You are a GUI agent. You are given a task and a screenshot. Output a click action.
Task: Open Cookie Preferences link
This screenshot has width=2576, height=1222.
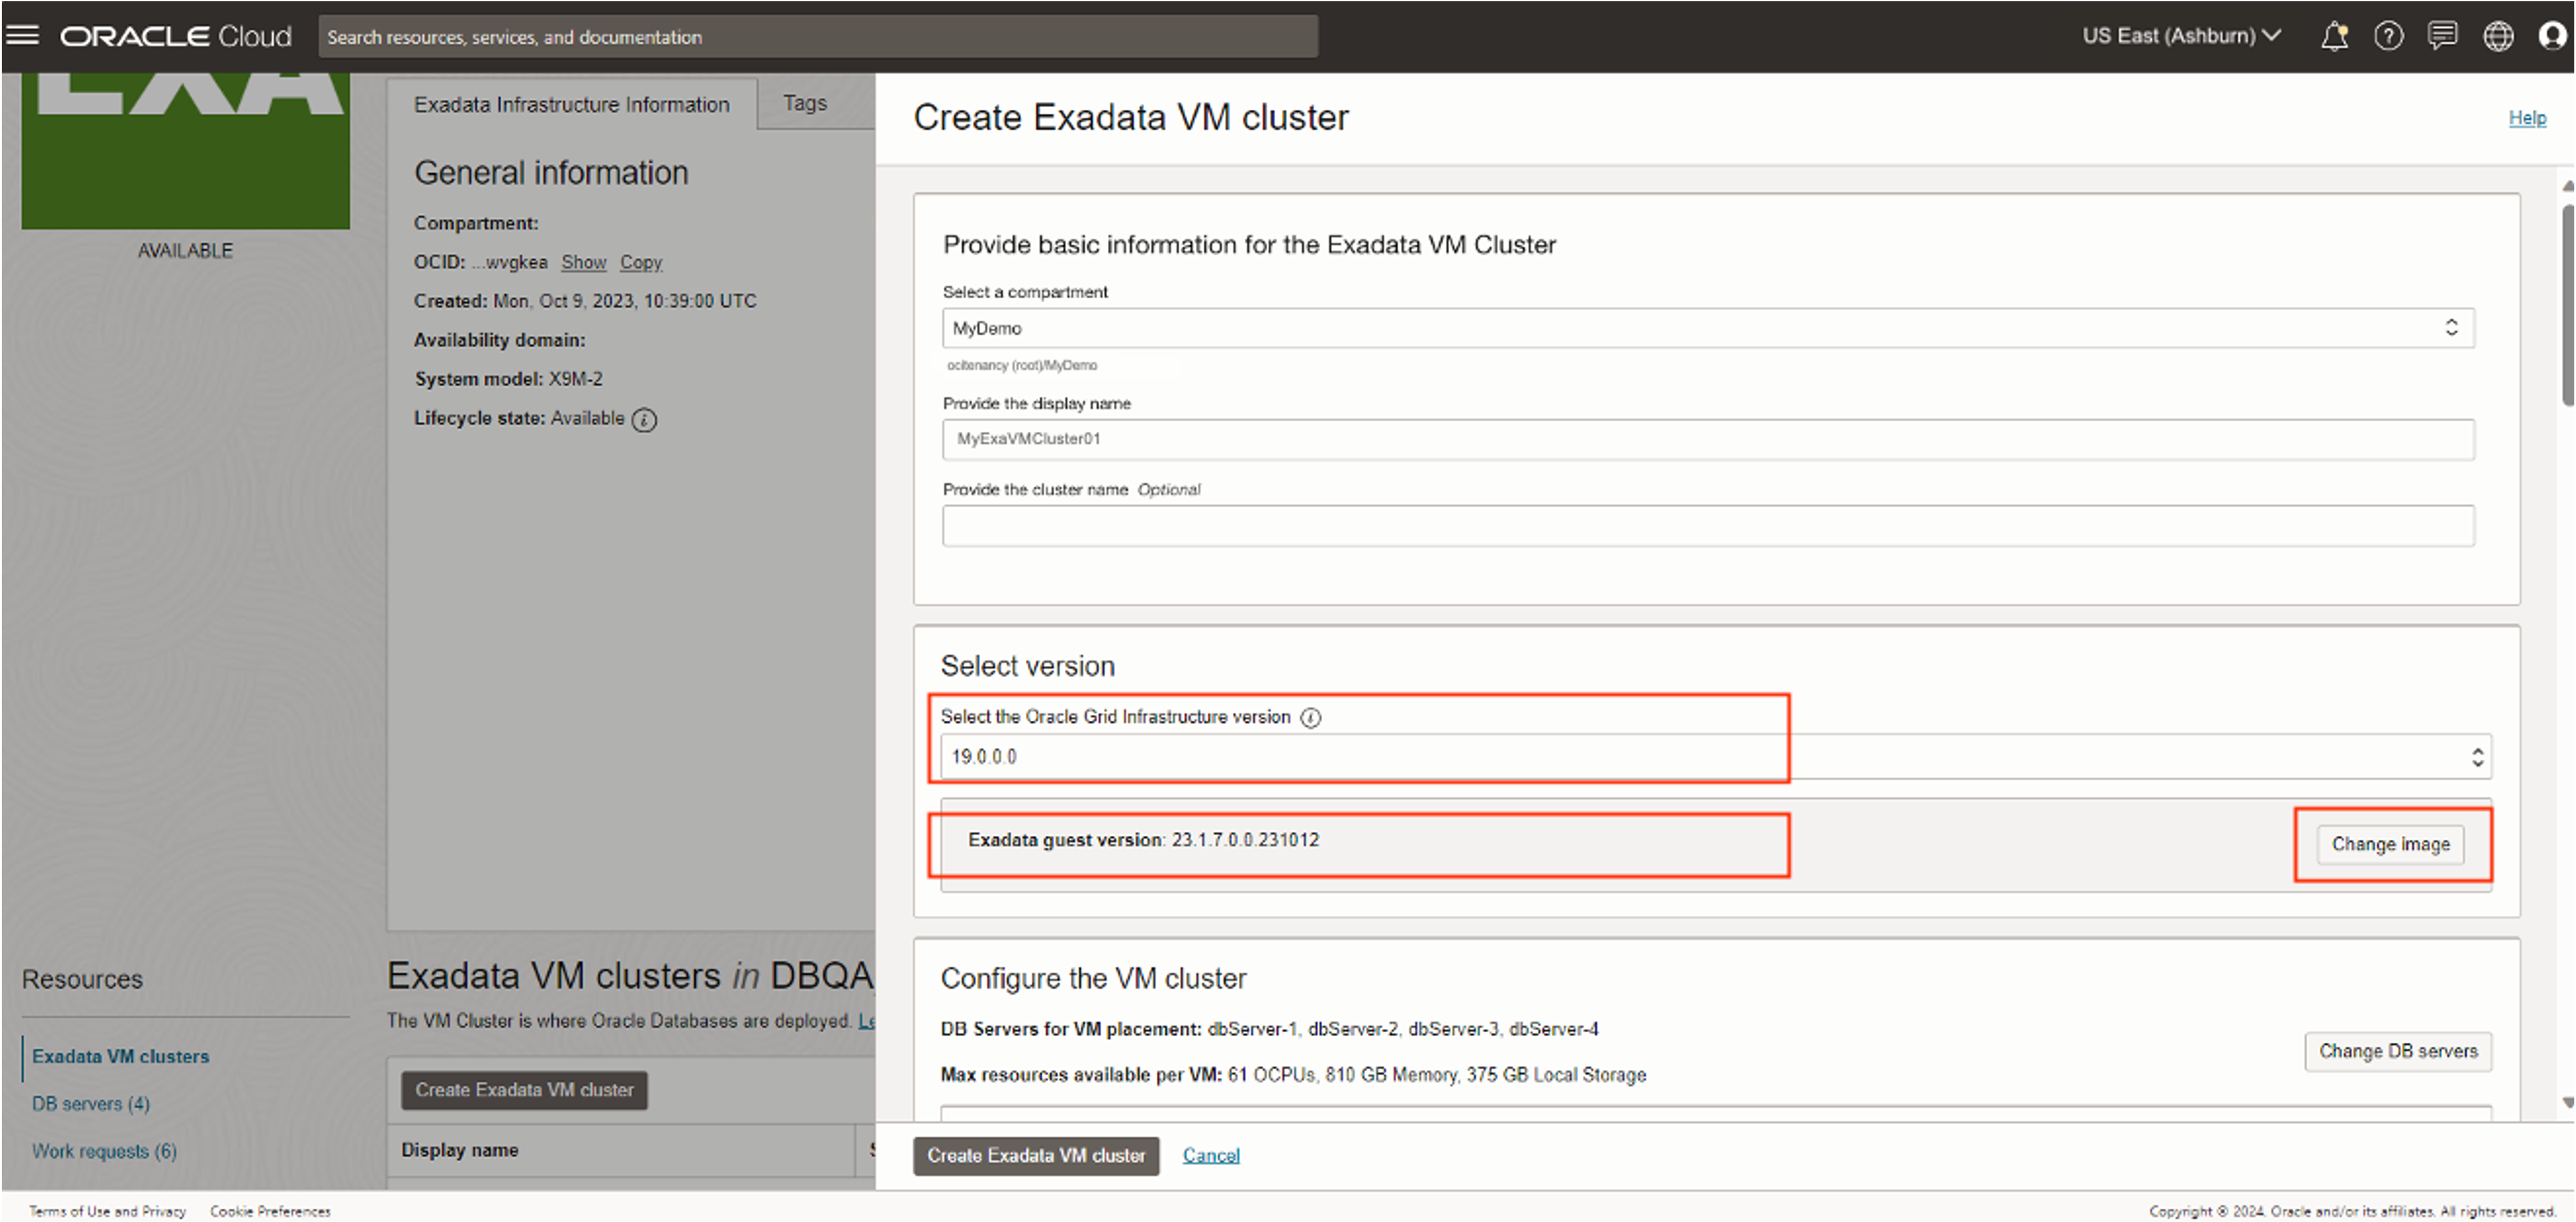pyautogui.click(x=270, y=1211)
